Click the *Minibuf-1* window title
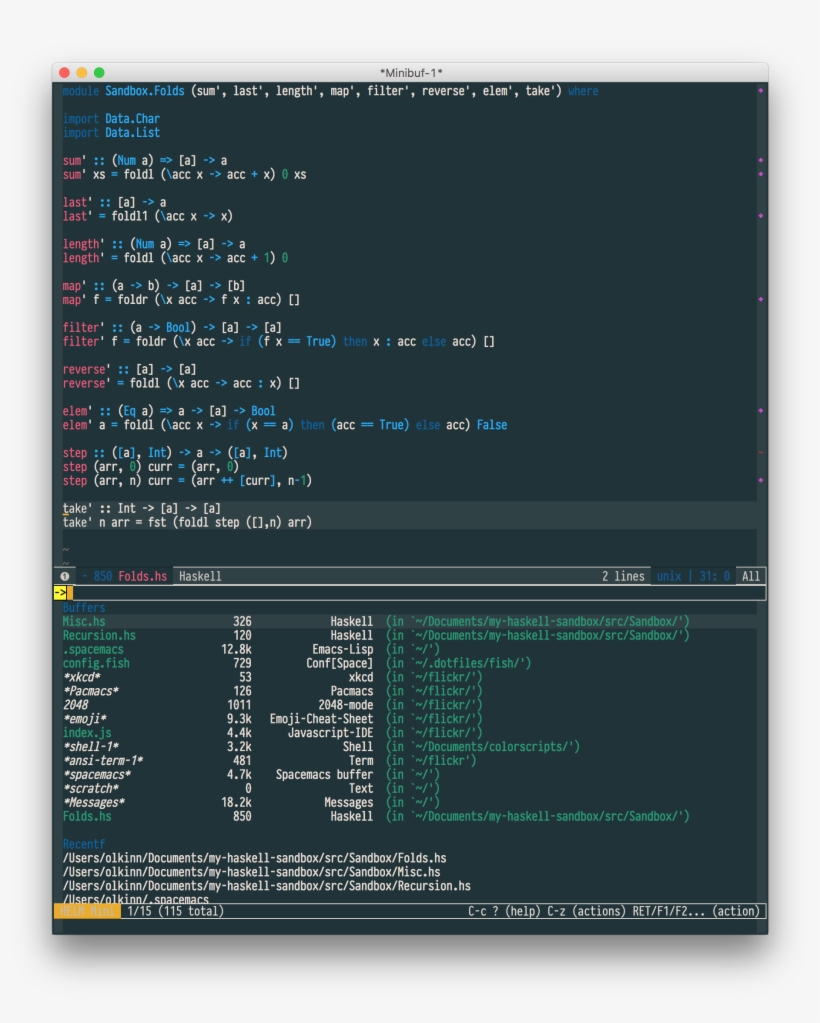 click(410, 72)
